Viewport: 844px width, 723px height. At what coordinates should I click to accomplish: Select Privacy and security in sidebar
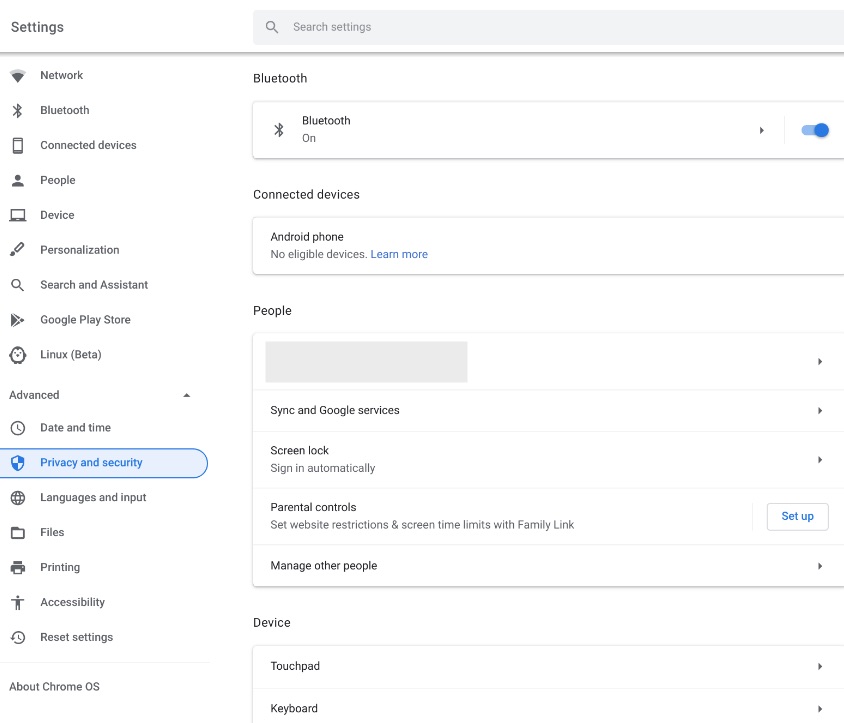91,463
